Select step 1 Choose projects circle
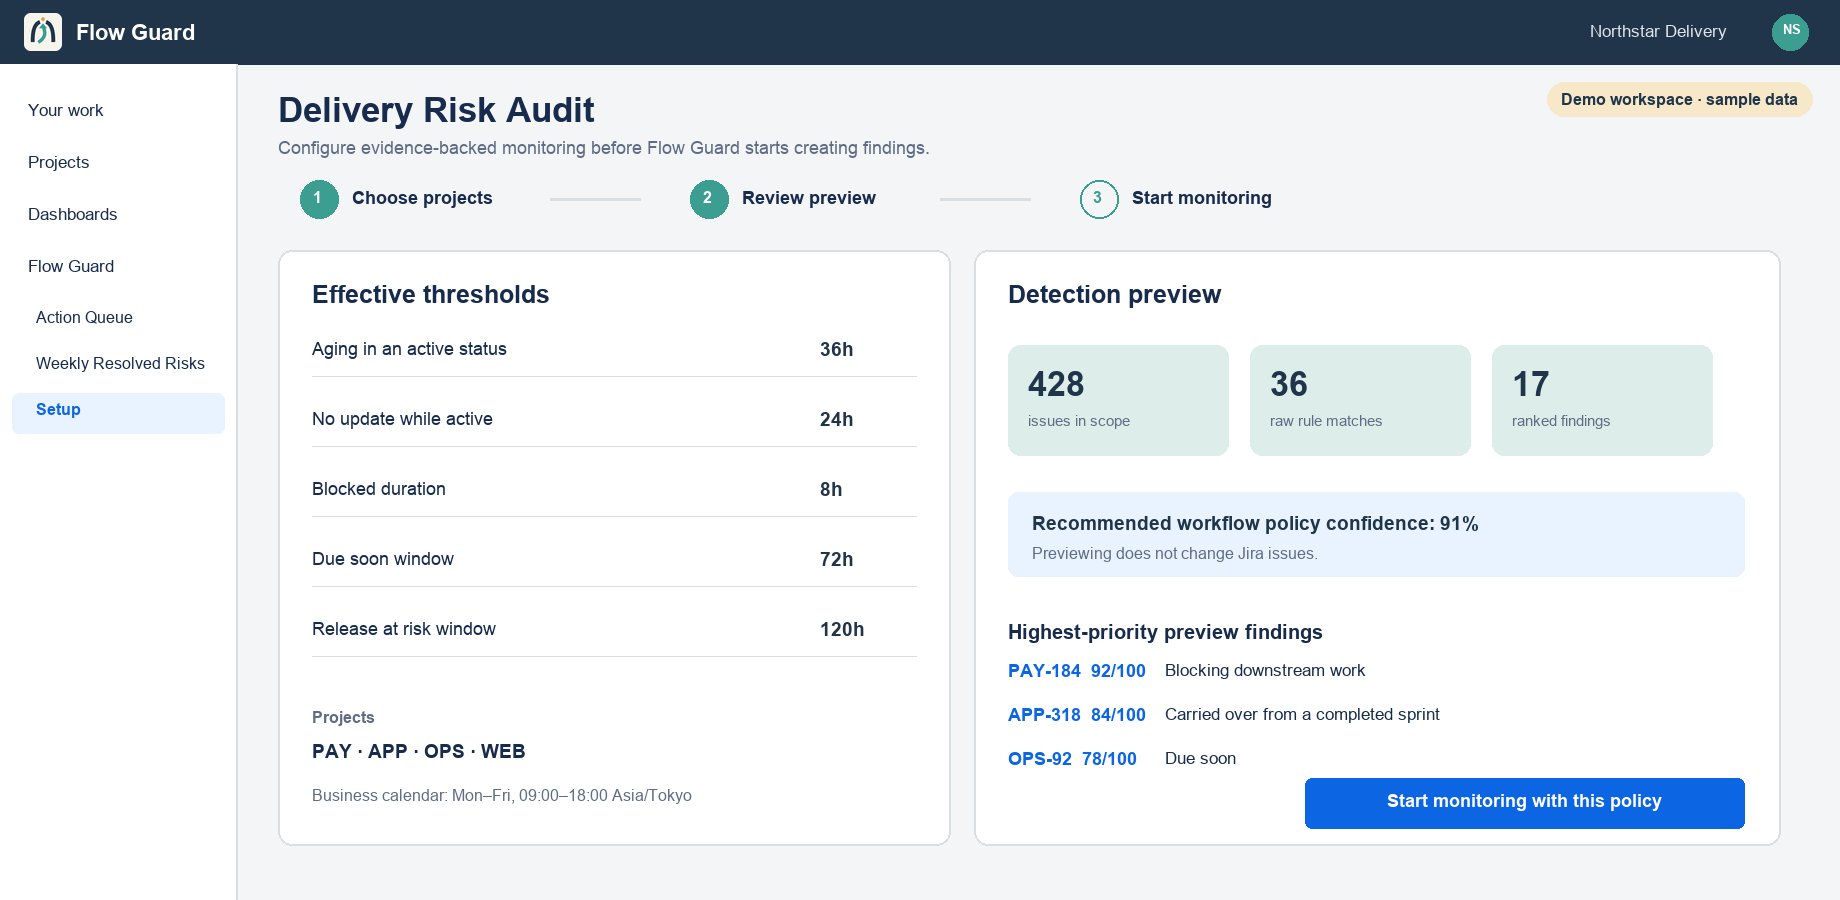 319,199
